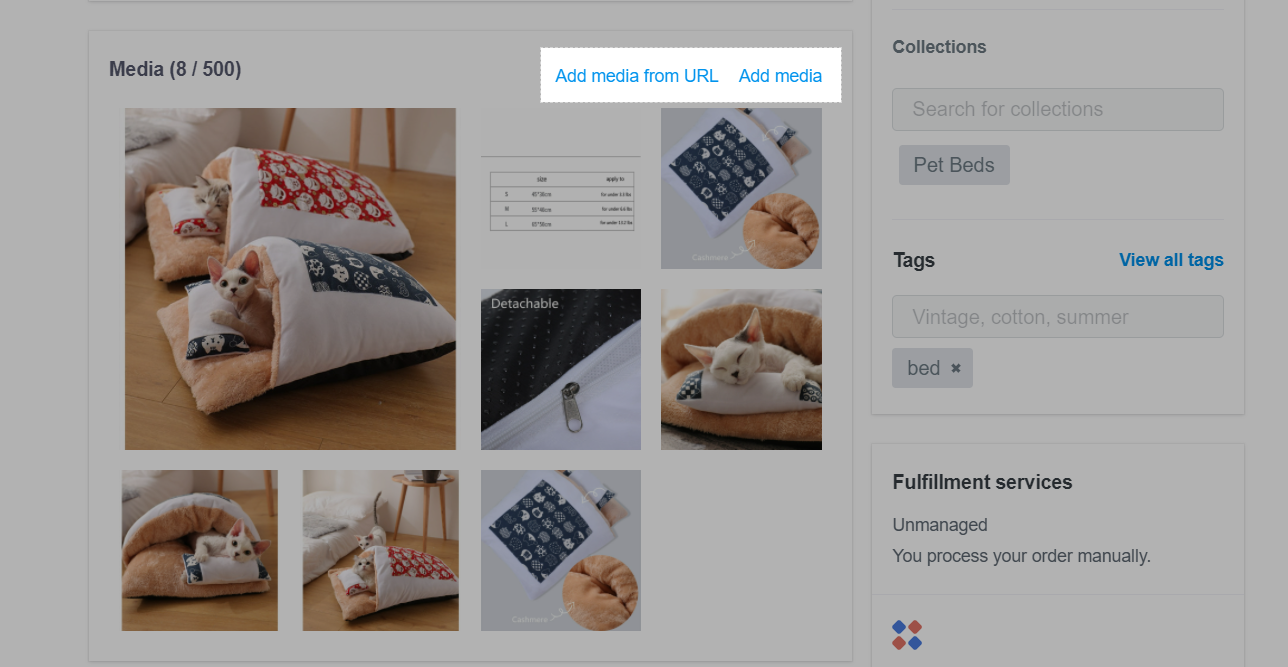The height and width of the screenshot is (667, 1288).
Task: Open the thumbnail with the round side table
Action: coord(381,550)
